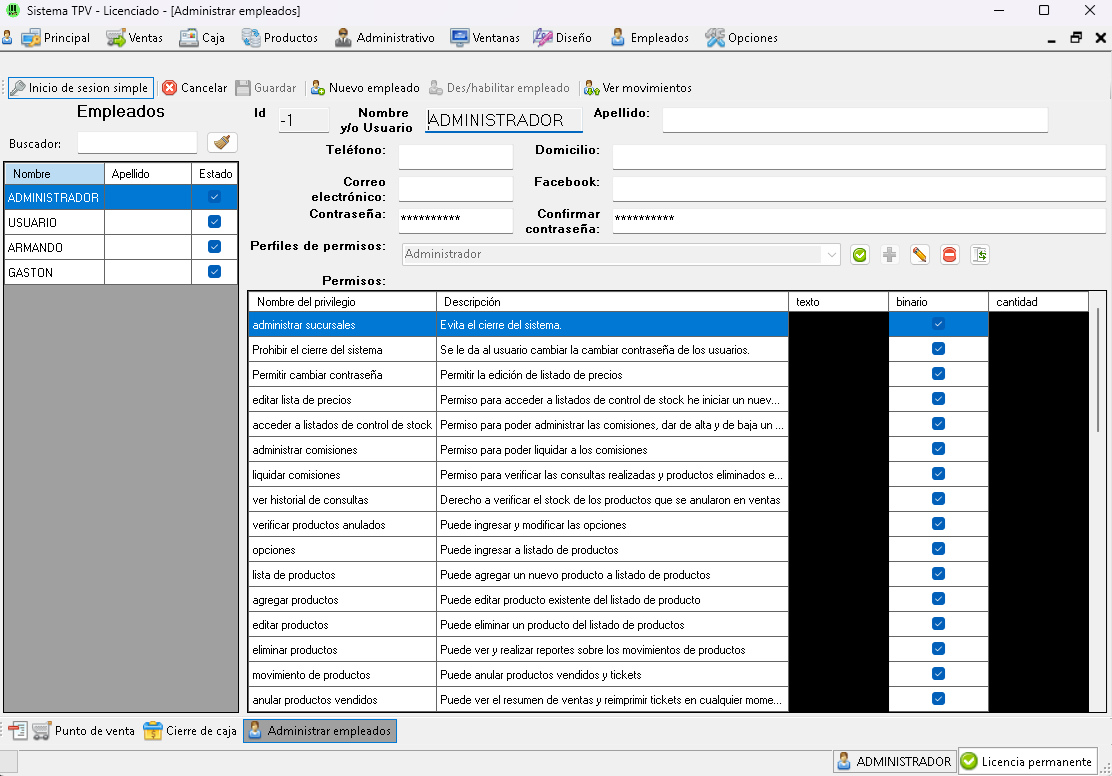Open the Opciones menu
This screenshot has height=776, width=1112.
coord(741,38)
